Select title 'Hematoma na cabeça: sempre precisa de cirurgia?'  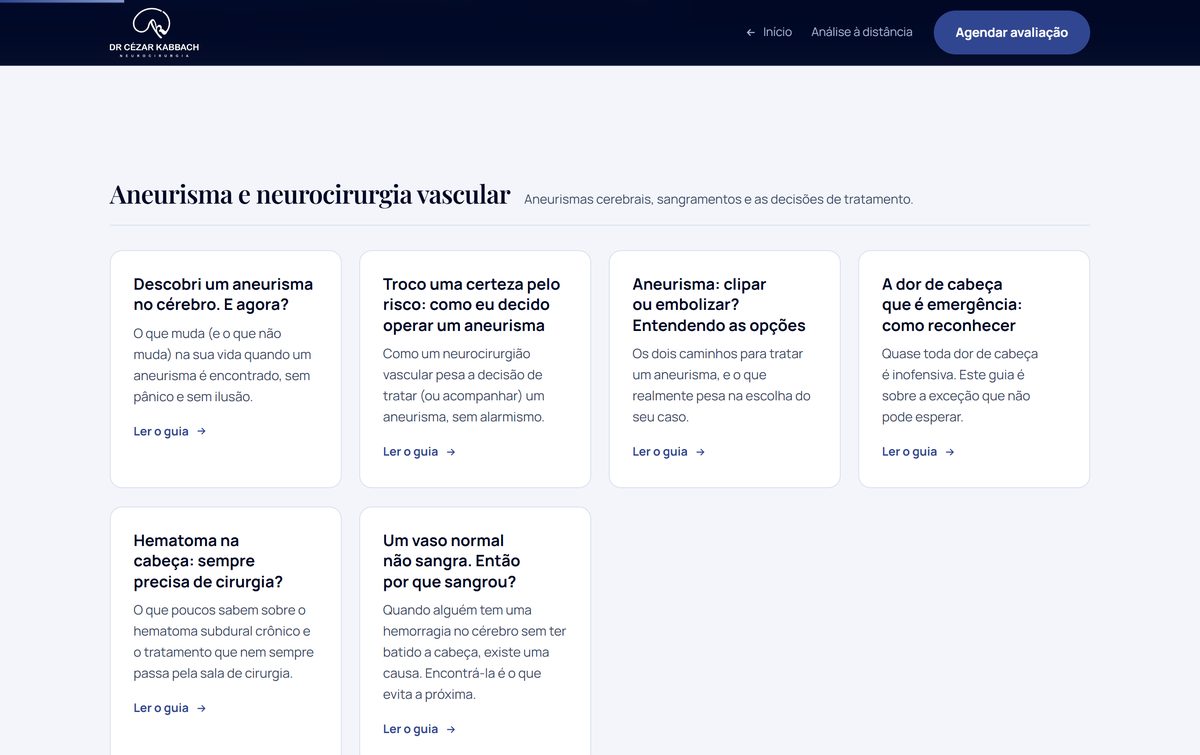tap(208, 561)
